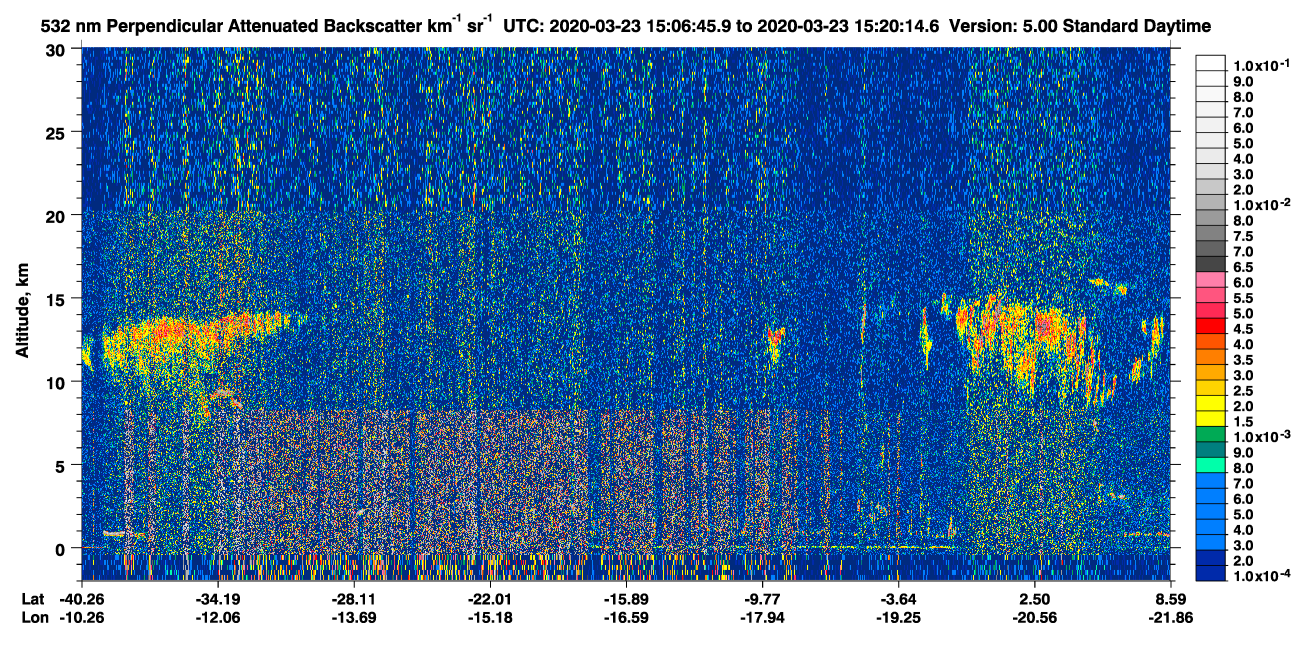The image size is (1300, 667).
Task: Select the 2.5 color scale label
Action: [x=1242, y=391]
